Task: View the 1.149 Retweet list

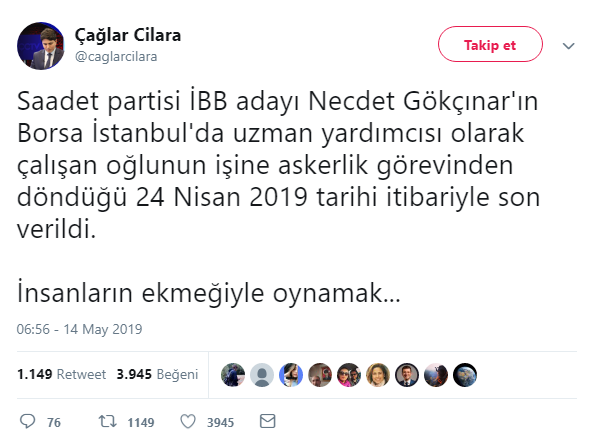Action: [62, 375]
